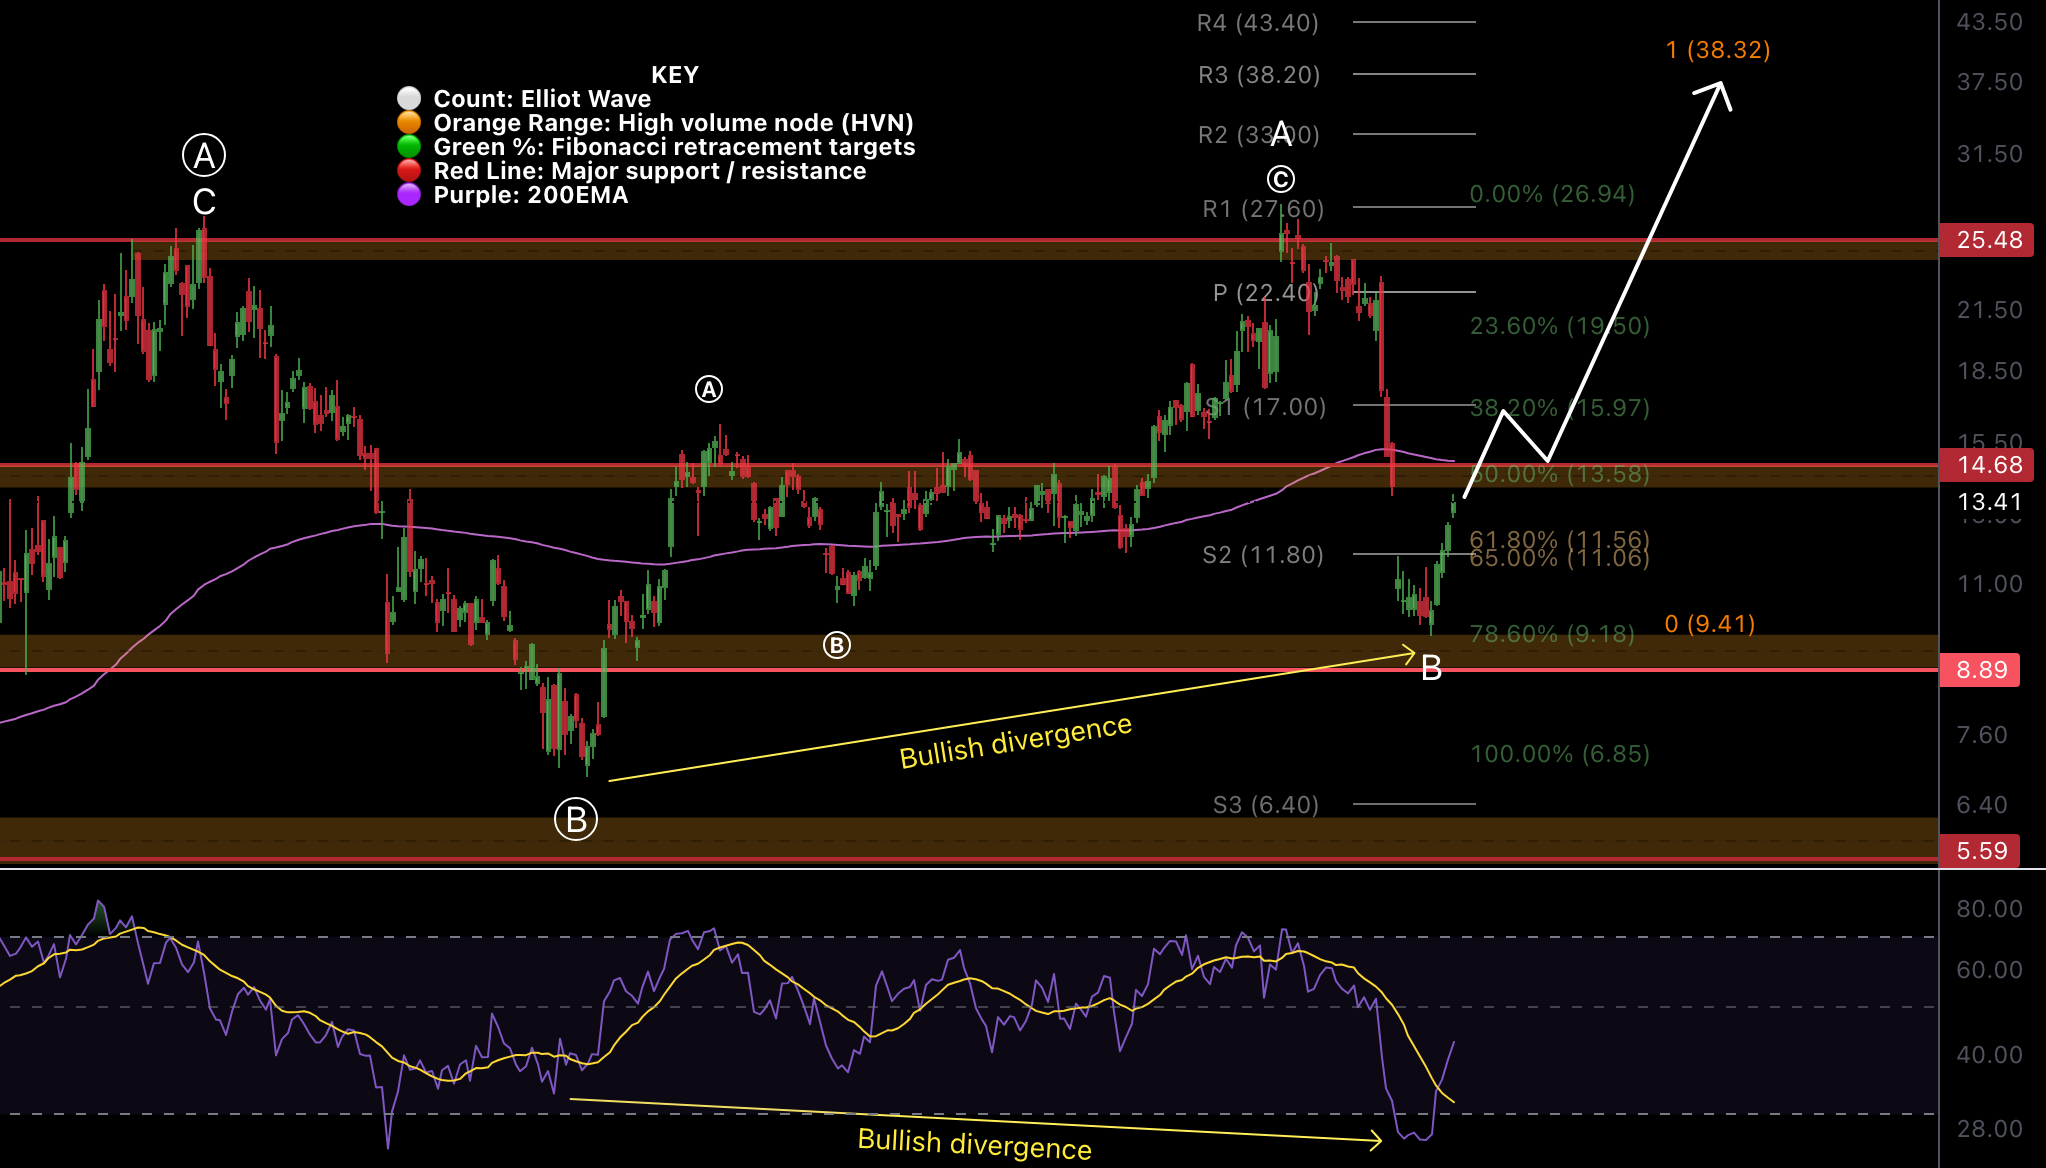Click the orange 0 (9.41) label
The image size is (2046, 1168).
tap(1709, 624)
